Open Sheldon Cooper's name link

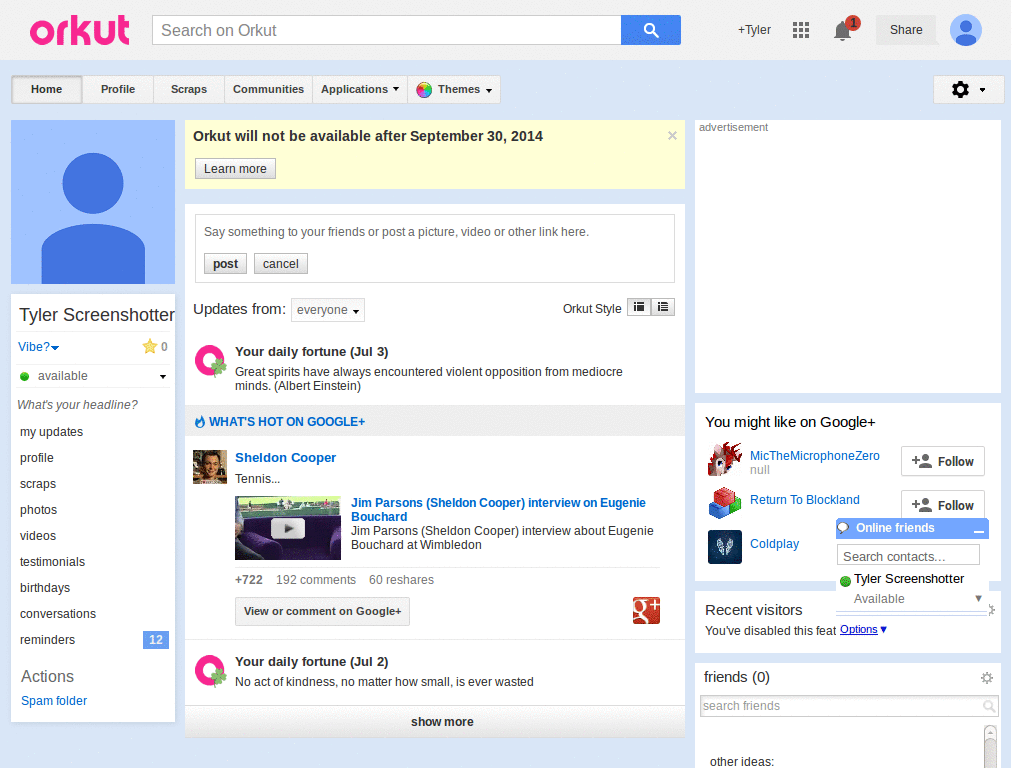pos(285,458)
